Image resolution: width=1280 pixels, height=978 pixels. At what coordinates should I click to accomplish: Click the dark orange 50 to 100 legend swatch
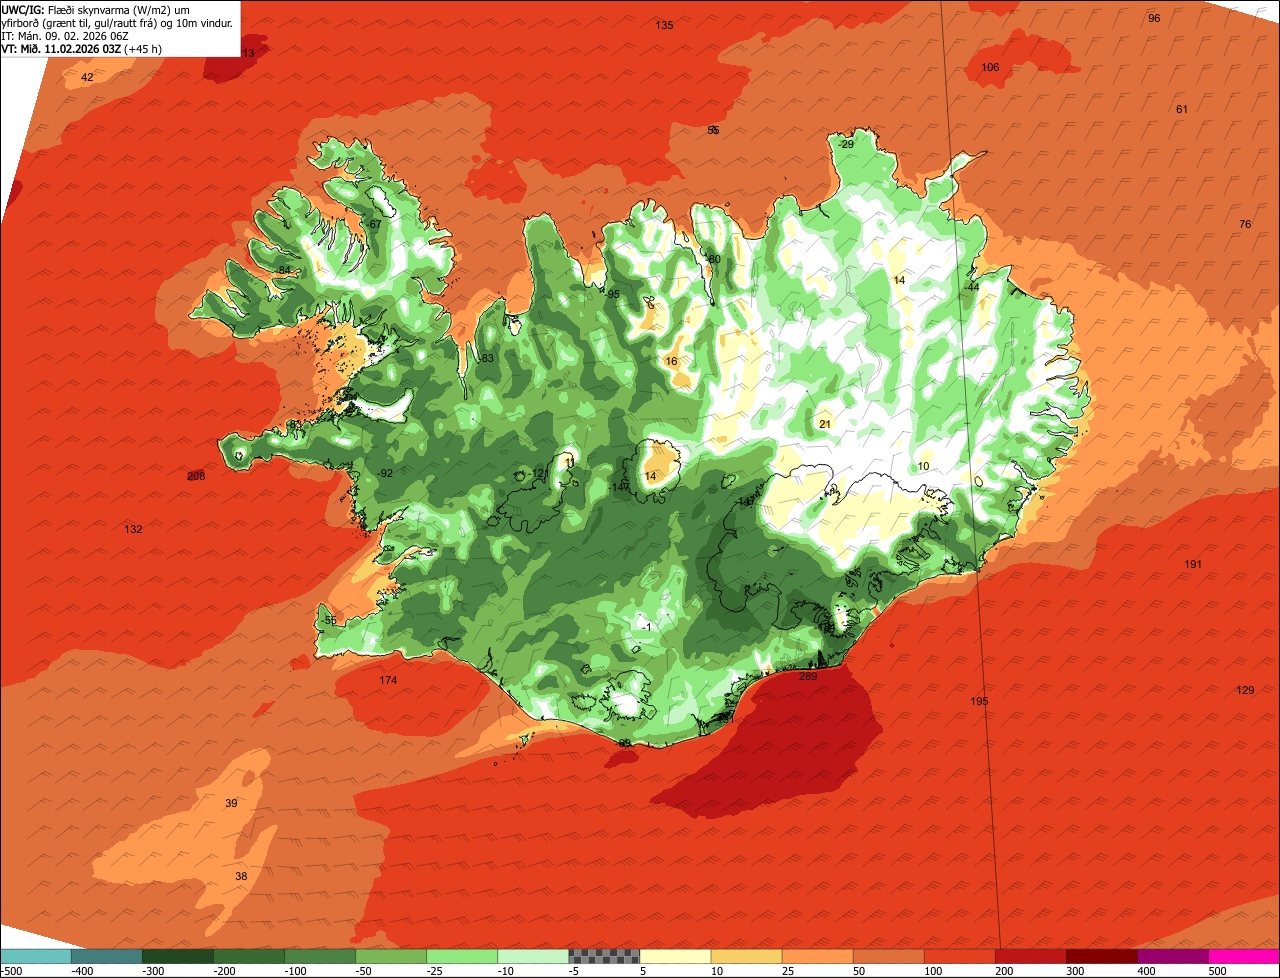click(888, 956)
